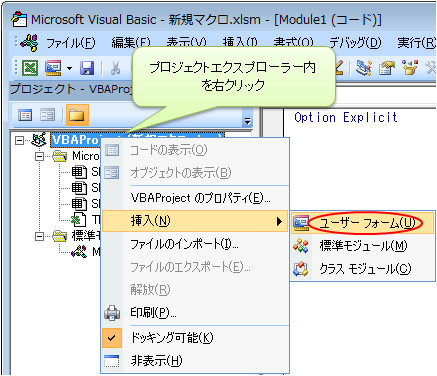Screen dimensions: 437x376
Task: Open project panel toolbar options arrow
Action: pyautogui.click(x=247, y=121)
